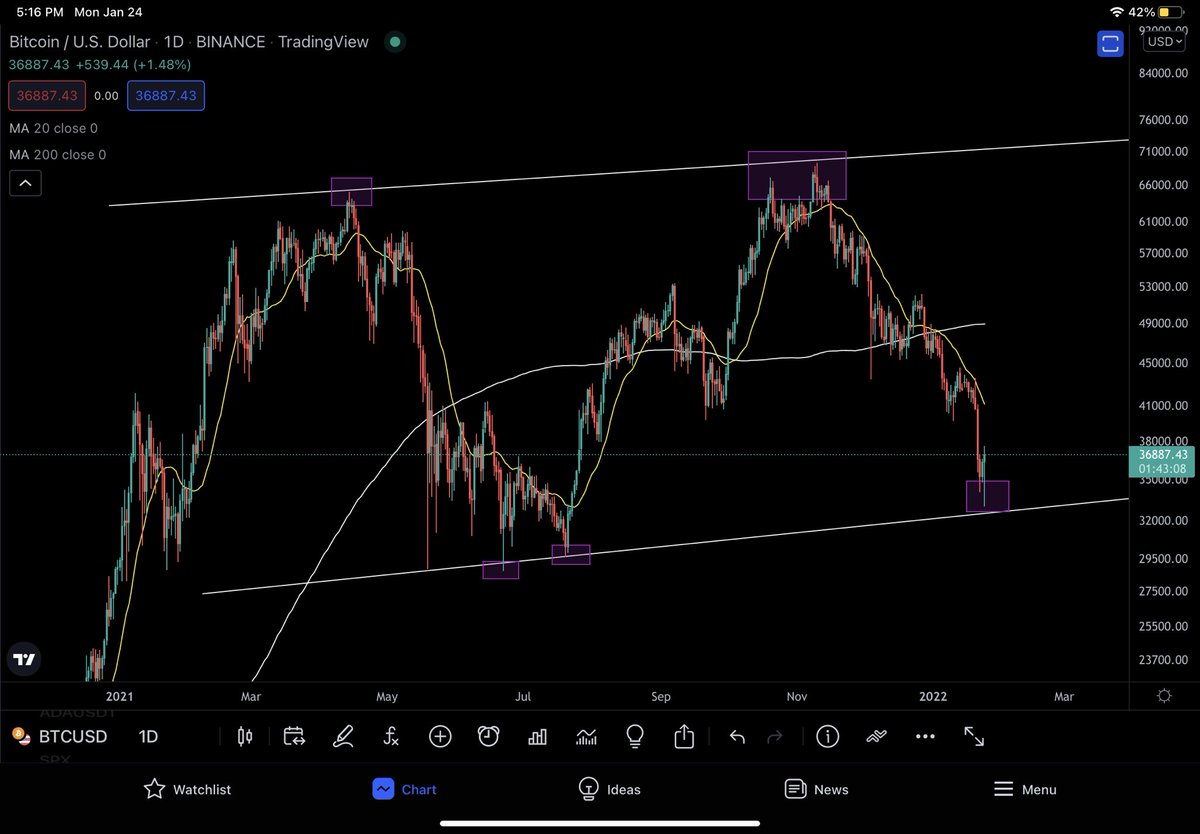Tap the plus compare symbol icon

pos(440,737)
